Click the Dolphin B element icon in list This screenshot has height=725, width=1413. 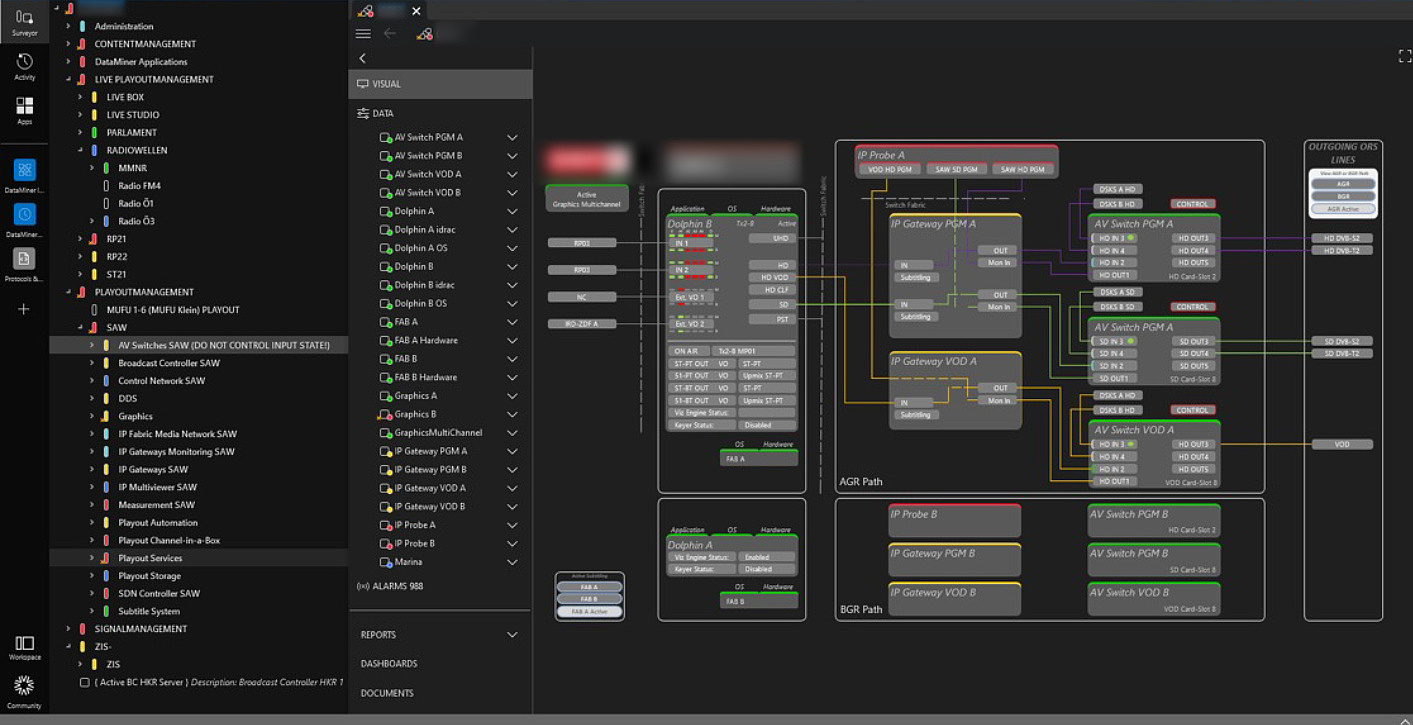tap(385, 267)
